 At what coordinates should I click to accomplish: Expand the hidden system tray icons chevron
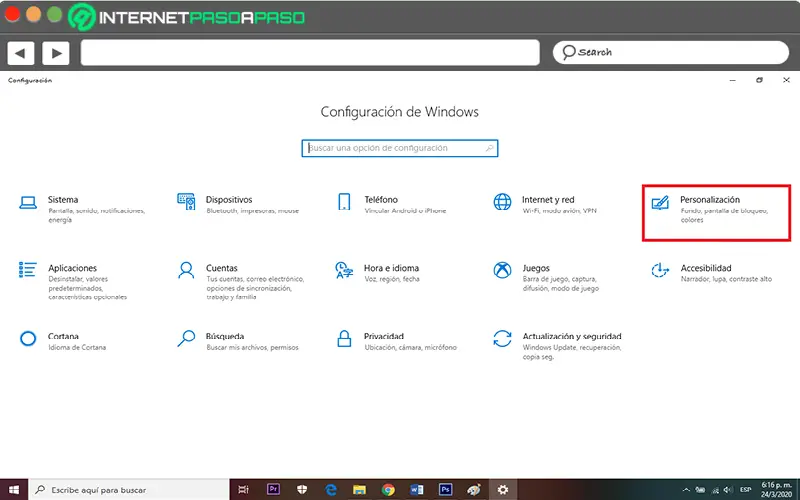click(x=686, y=490)
